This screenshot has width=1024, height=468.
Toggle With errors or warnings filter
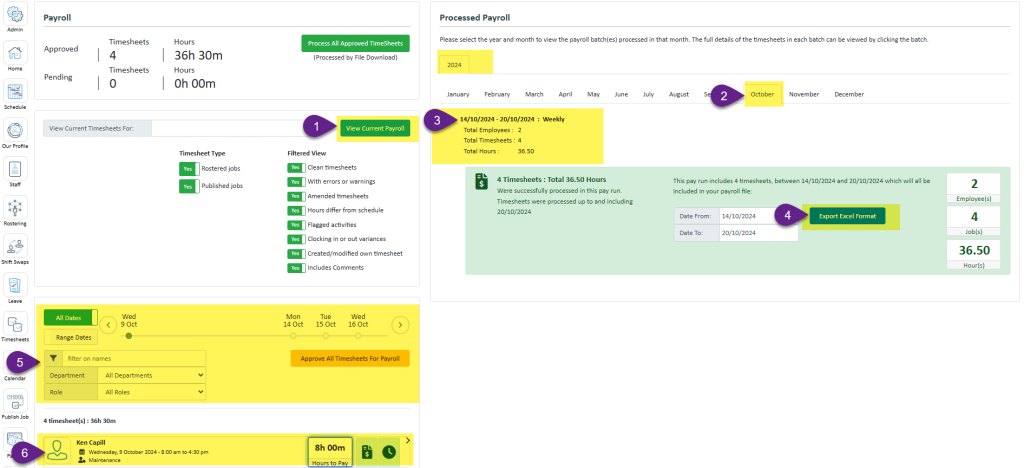[x=296, y=181]
